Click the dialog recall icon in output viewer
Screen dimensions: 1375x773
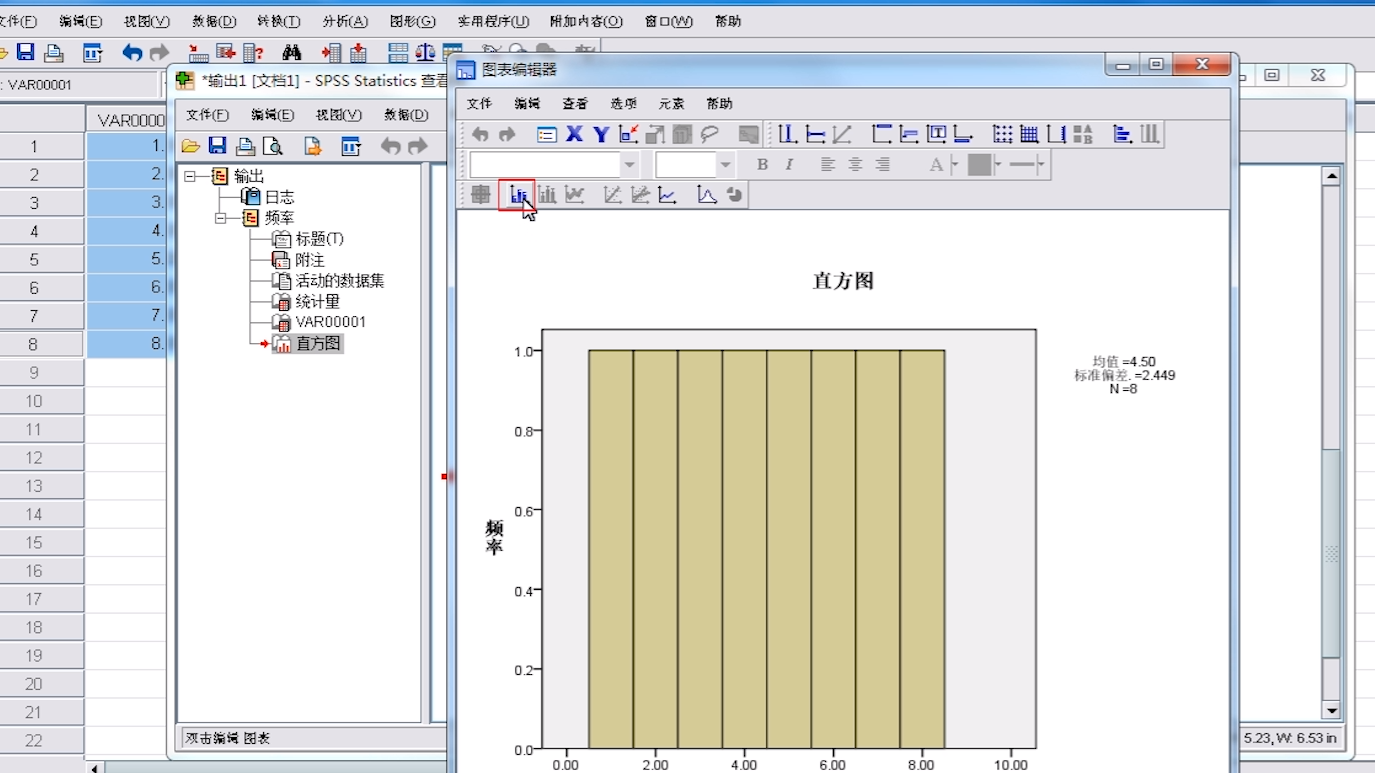(351, 146)
